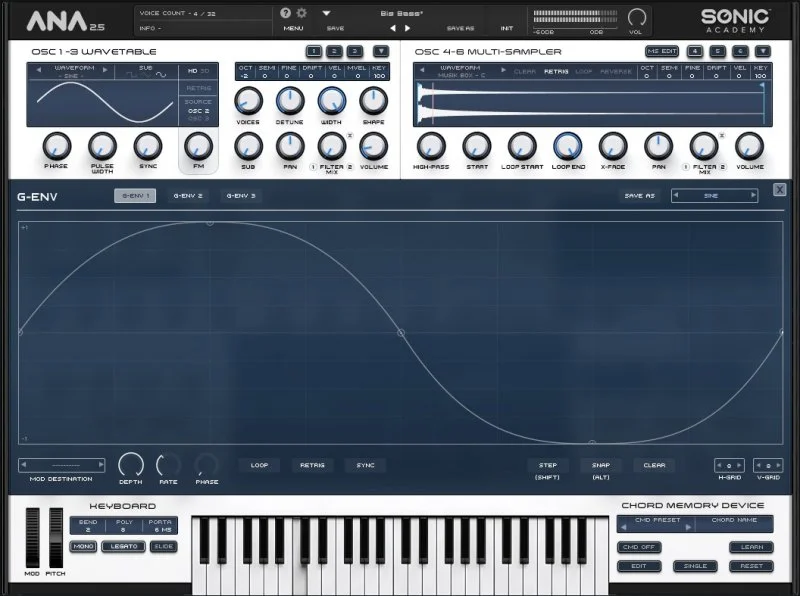The height and width of the screenshot is (596, 800).
Task: Step to next G-ENV shape preset
Action: (753, 195)
